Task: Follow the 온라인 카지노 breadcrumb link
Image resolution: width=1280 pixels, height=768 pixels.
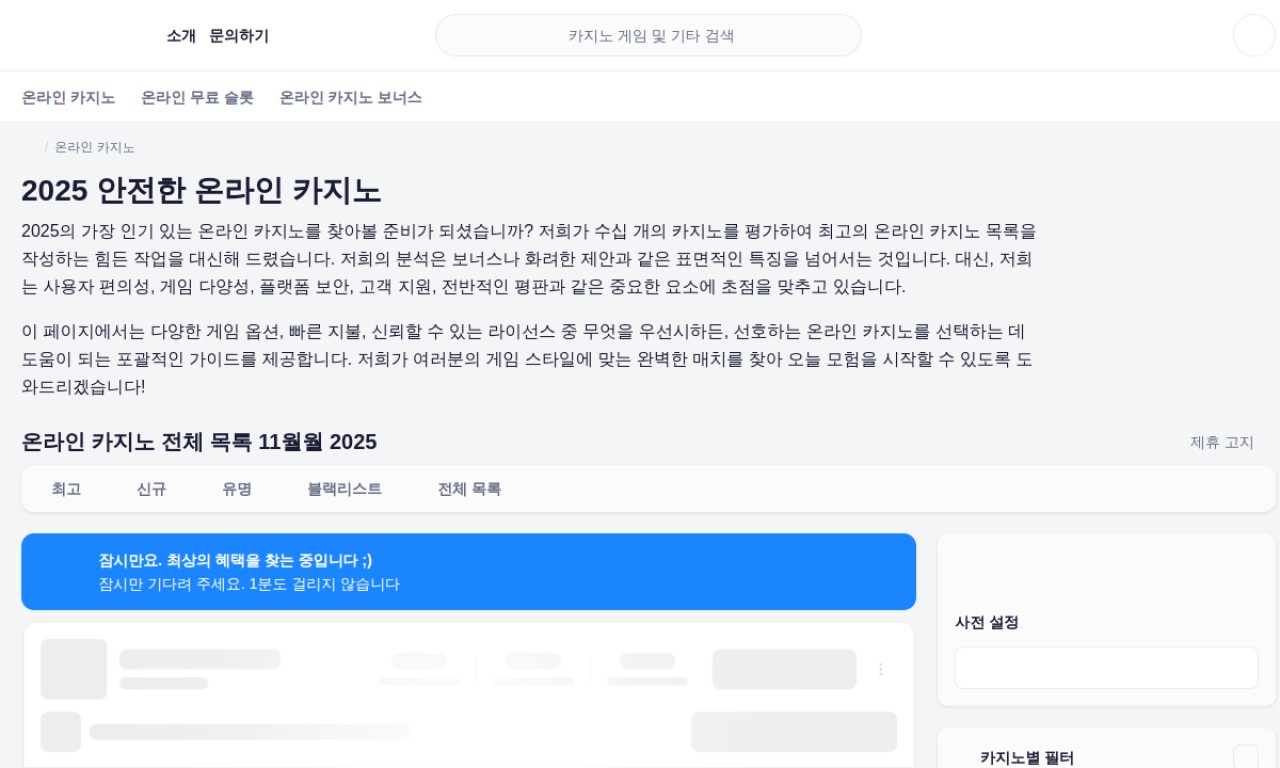Action: tap(94, 147)
